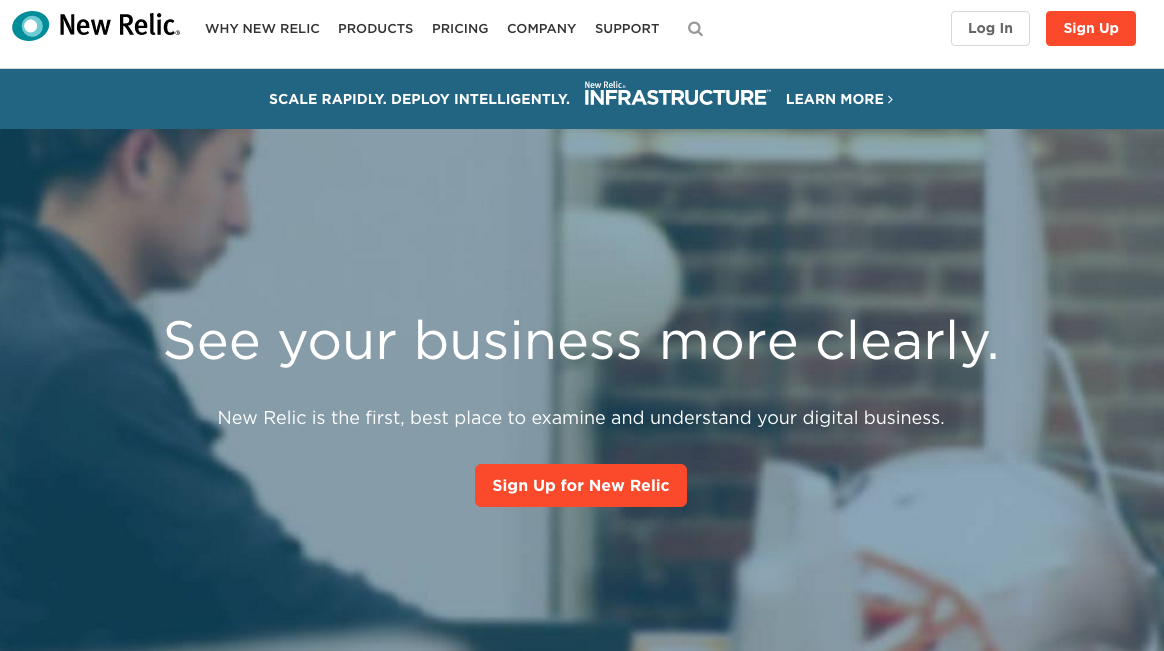Click the Log In button
Screen dimensions: 1164x651
click(990, 28)
